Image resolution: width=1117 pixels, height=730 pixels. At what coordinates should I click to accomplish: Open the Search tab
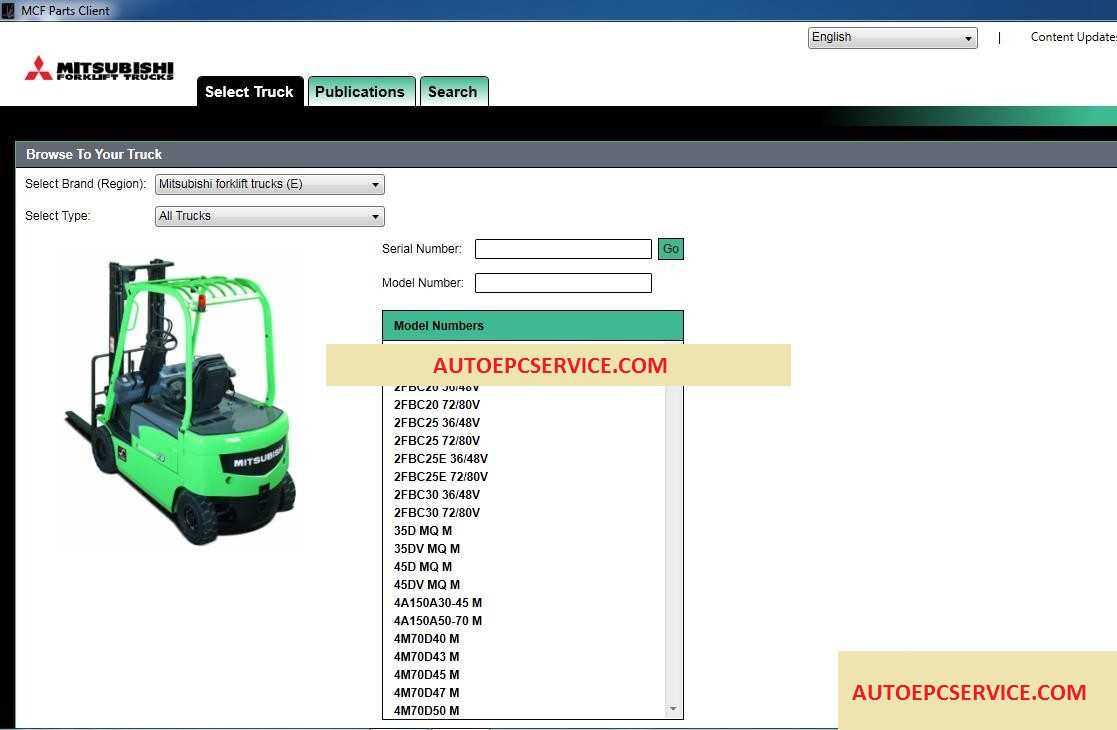[453, 92]
